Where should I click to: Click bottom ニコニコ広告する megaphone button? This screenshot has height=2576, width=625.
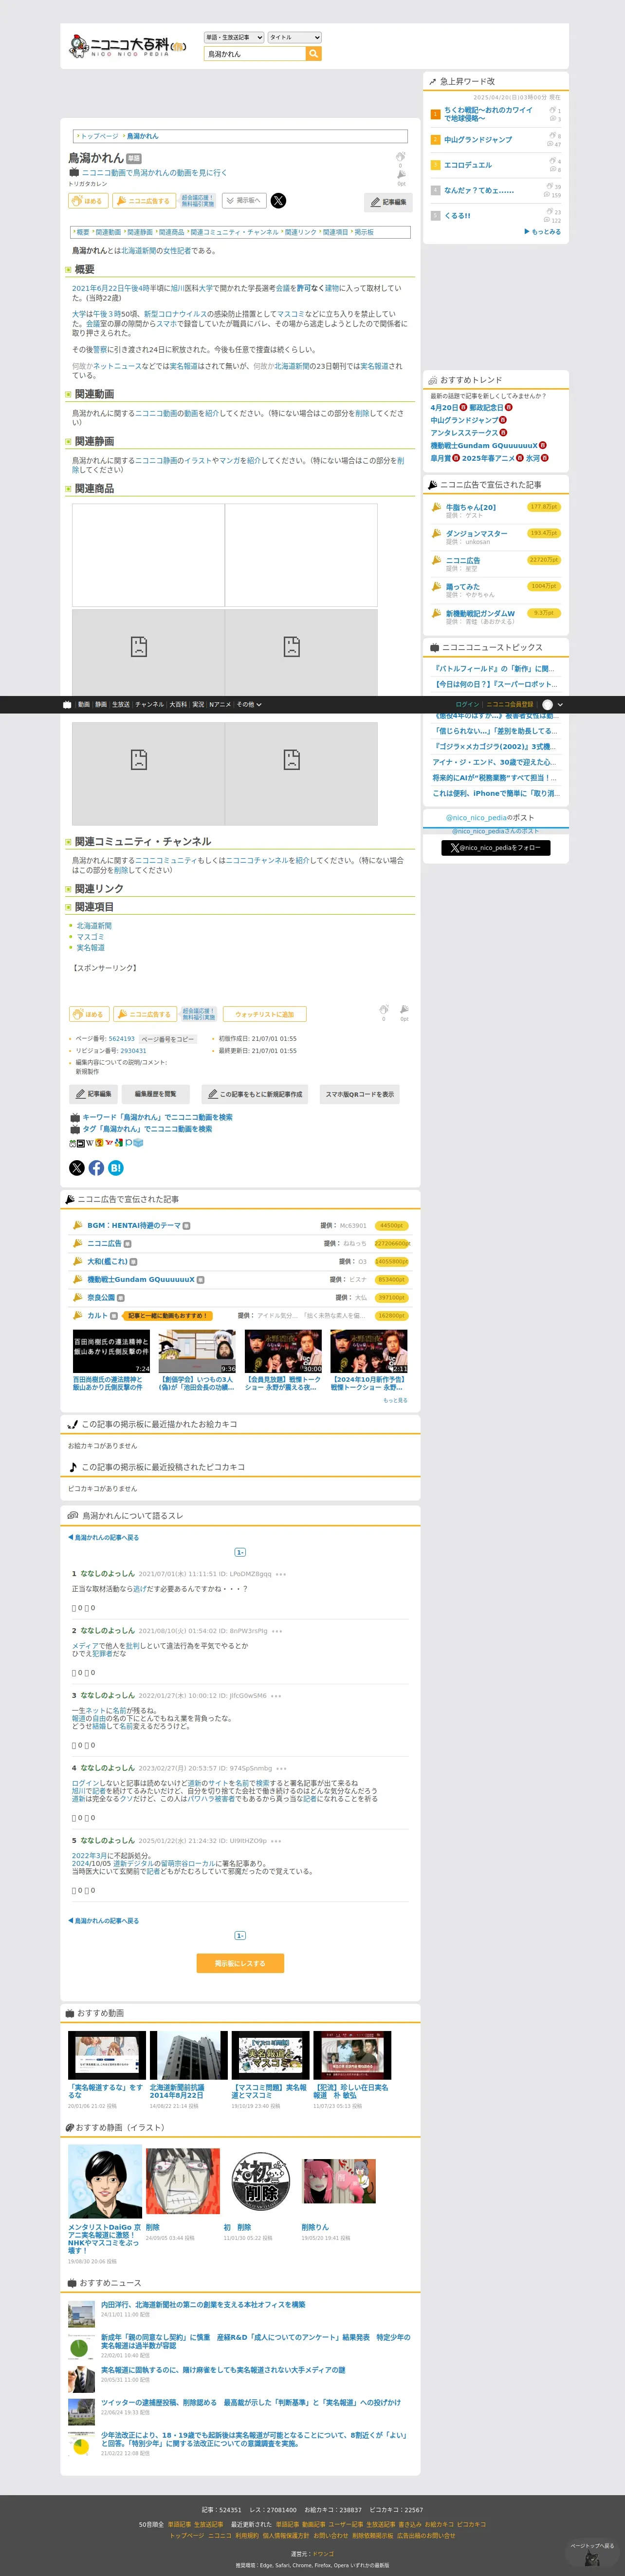coord(144,1014)
